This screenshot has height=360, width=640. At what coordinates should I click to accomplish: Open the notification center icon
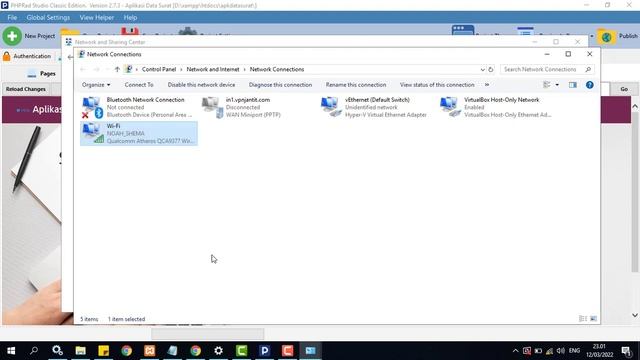click(x=626, y=351)
